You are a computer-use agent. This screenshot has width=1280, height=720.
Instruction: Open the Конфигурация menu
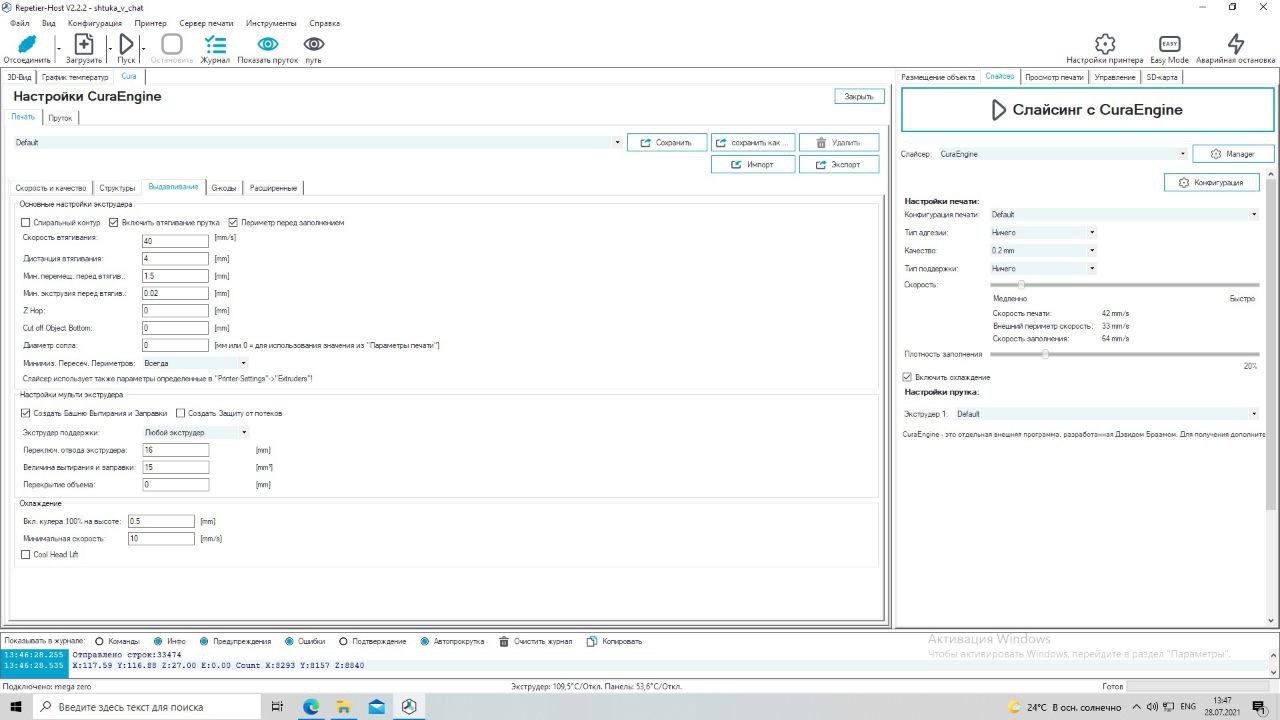coord(95,23)
